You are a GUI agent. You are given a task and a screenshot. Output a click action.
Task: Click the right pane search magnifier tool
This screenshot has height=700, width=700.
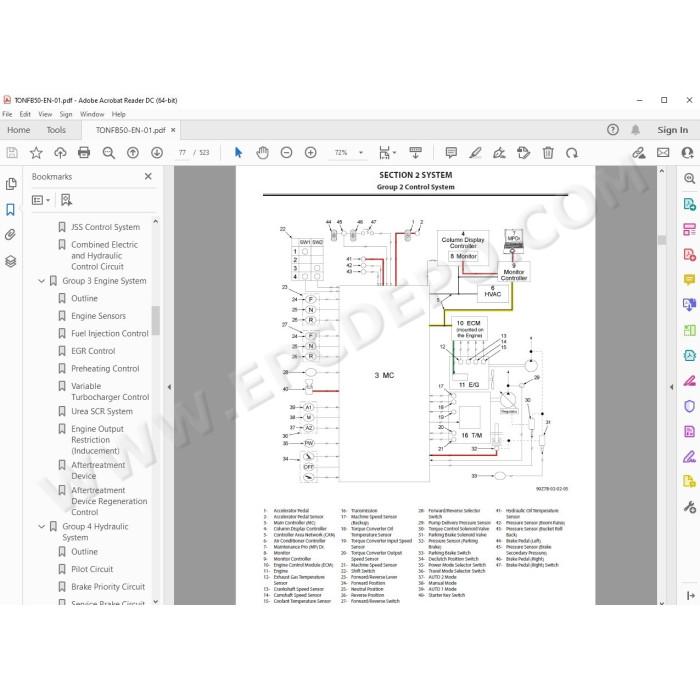click(x=690, y=179)
